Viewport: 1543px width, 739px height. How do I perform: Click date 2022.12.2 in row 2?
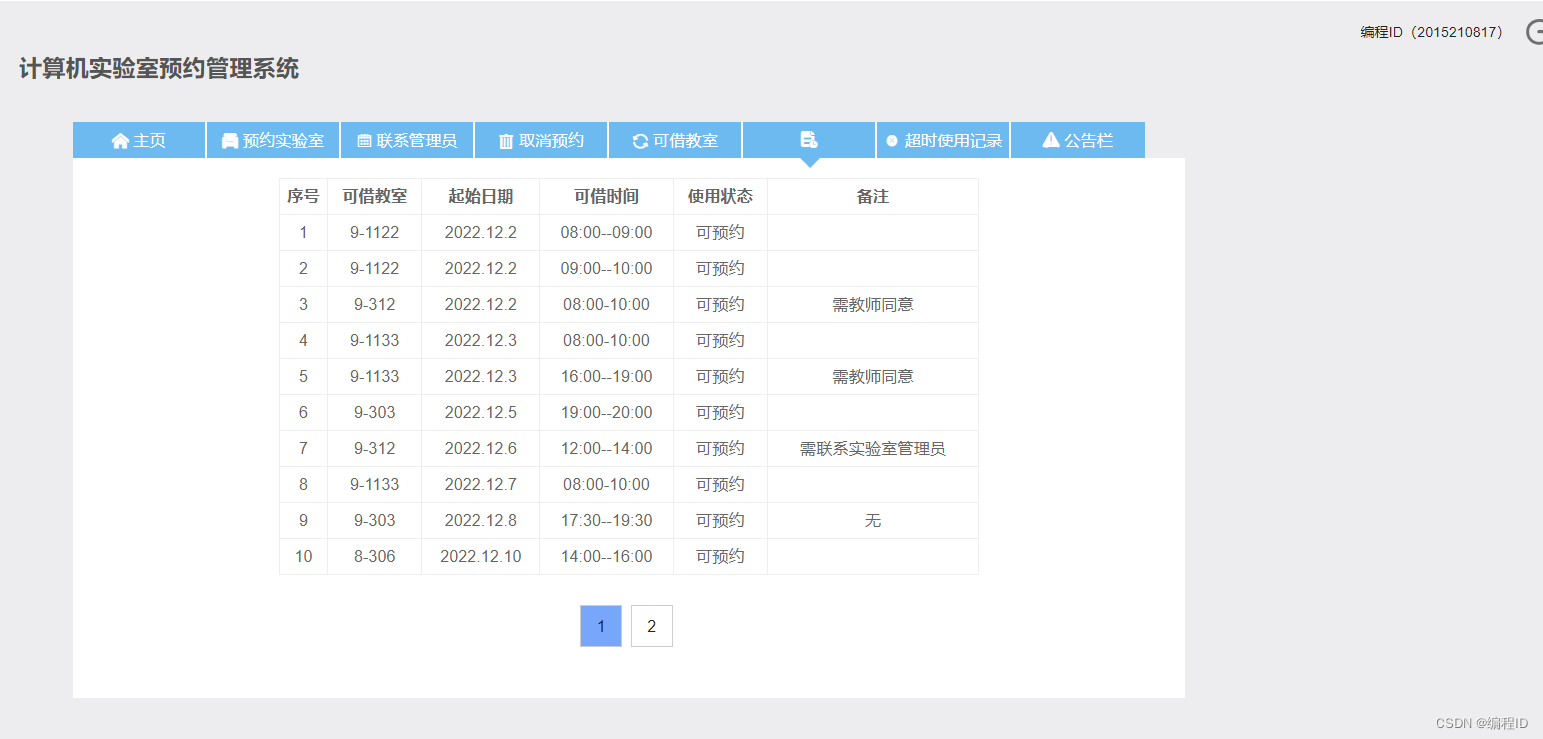pos(481,269)
